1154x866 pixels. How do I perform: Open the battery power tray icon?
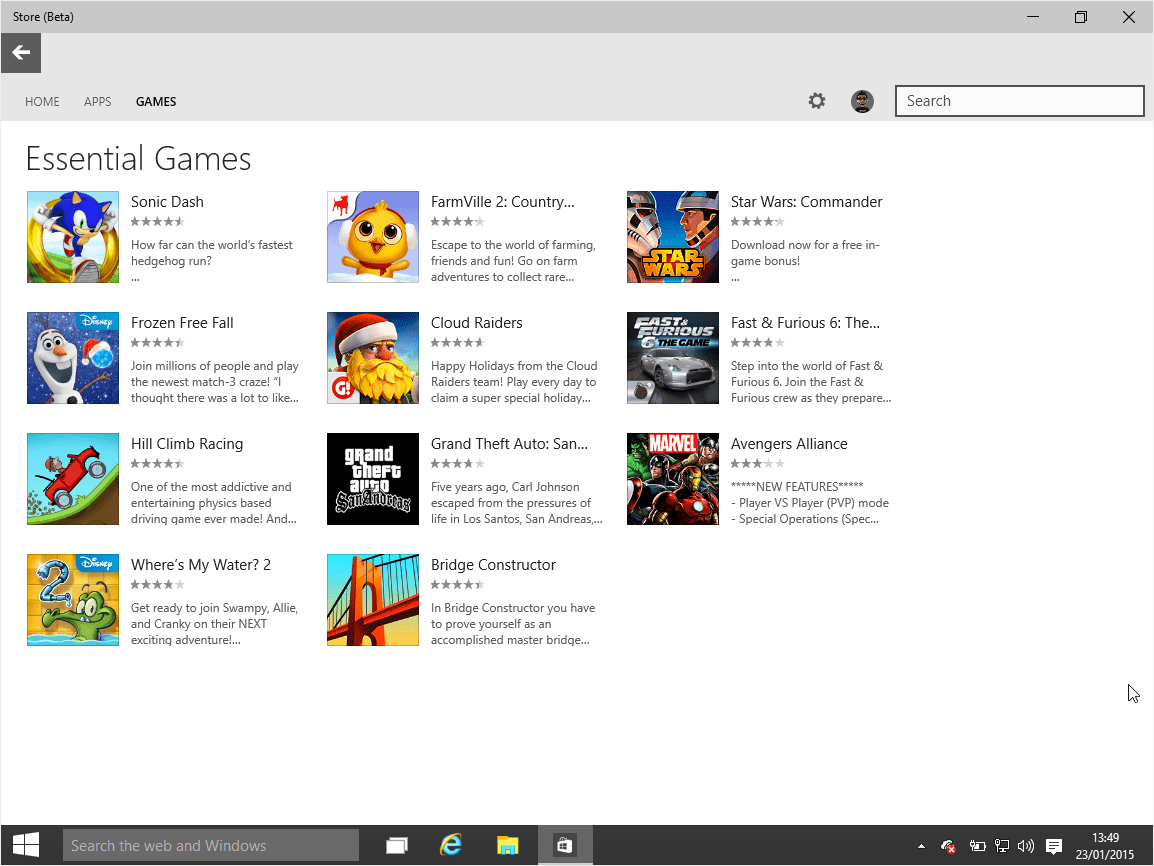coord(977,846)
